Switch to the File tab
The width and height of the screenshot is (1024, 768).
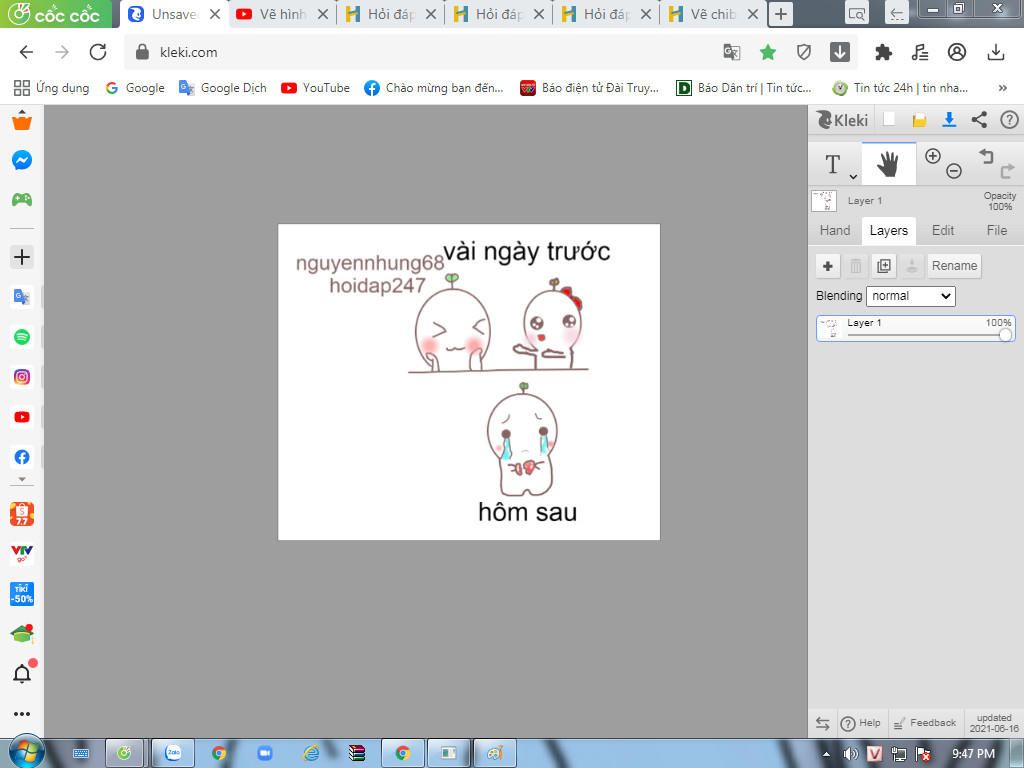997,231
